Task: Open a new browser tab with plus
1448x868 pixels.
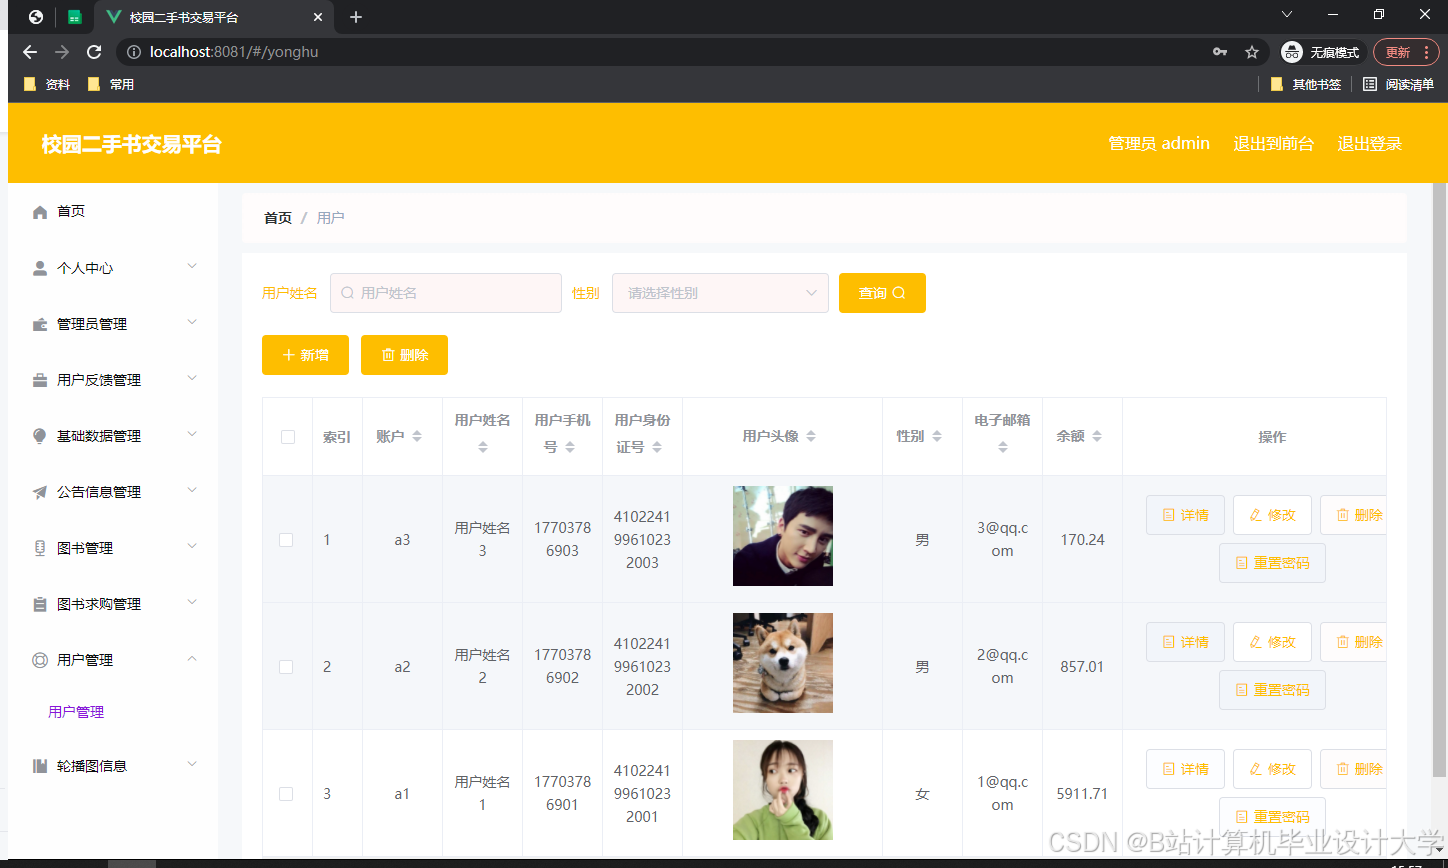Action: click(355, 17)
